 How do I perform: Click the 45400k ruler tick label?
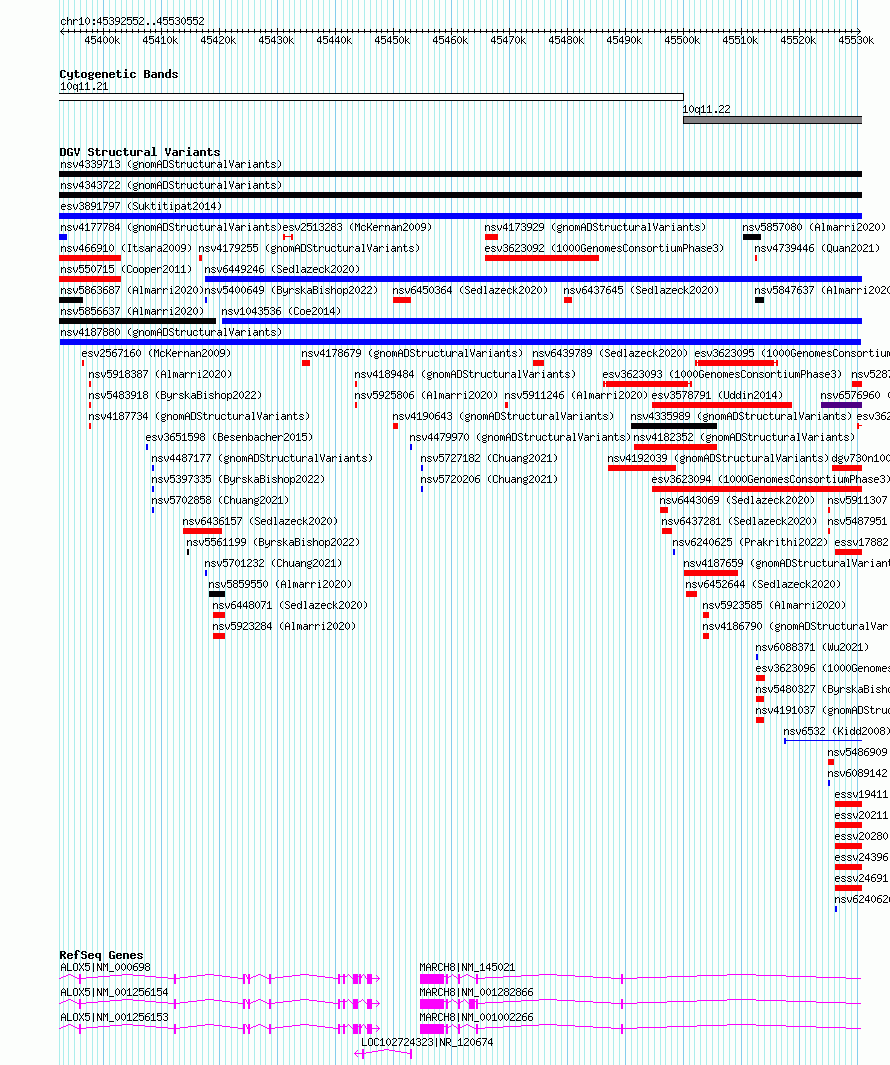(102, 40)
